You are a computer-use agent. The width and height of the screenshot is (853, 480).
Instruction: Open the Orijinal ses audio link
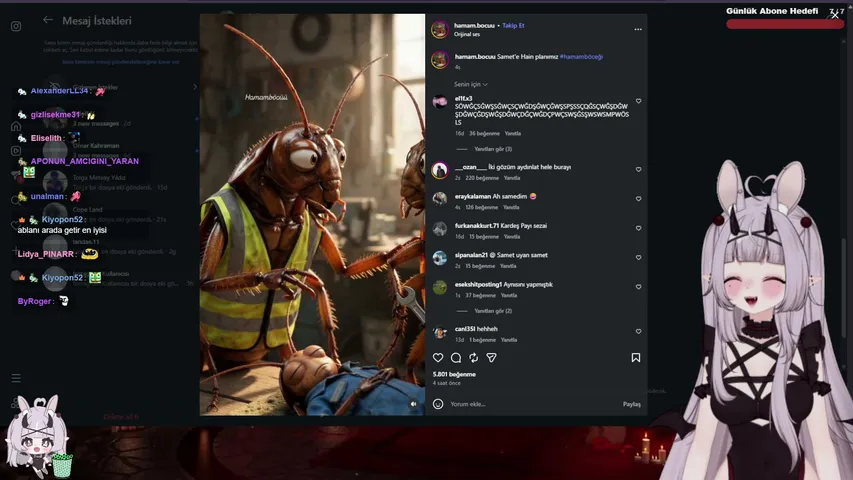[467, 34]
